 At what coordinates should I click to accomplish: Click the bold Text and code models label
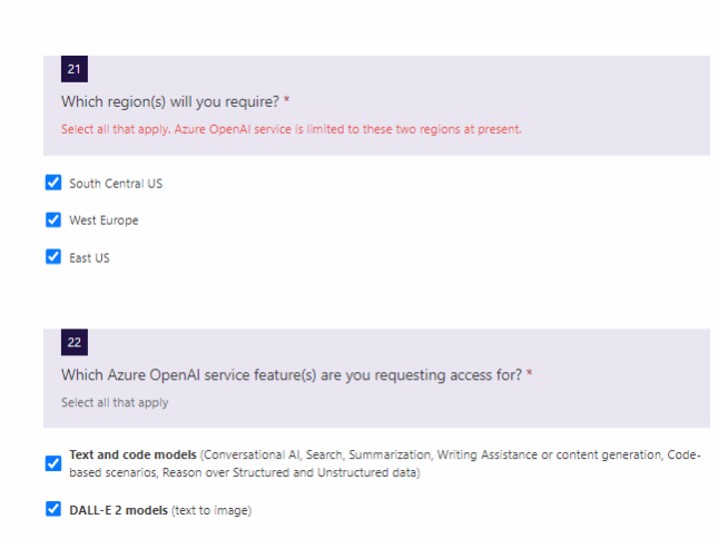coord(133,456)
